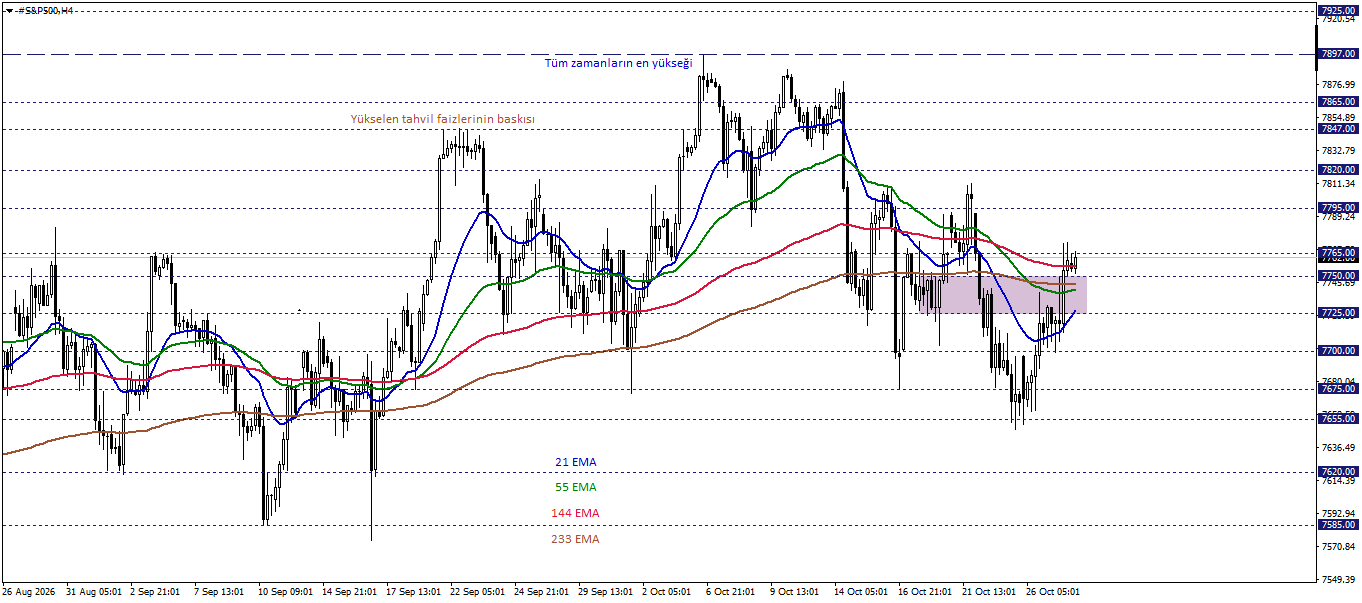
Task: Click the 6 Oct 21:01 time axis label
Action: click(x=731, y=592)
